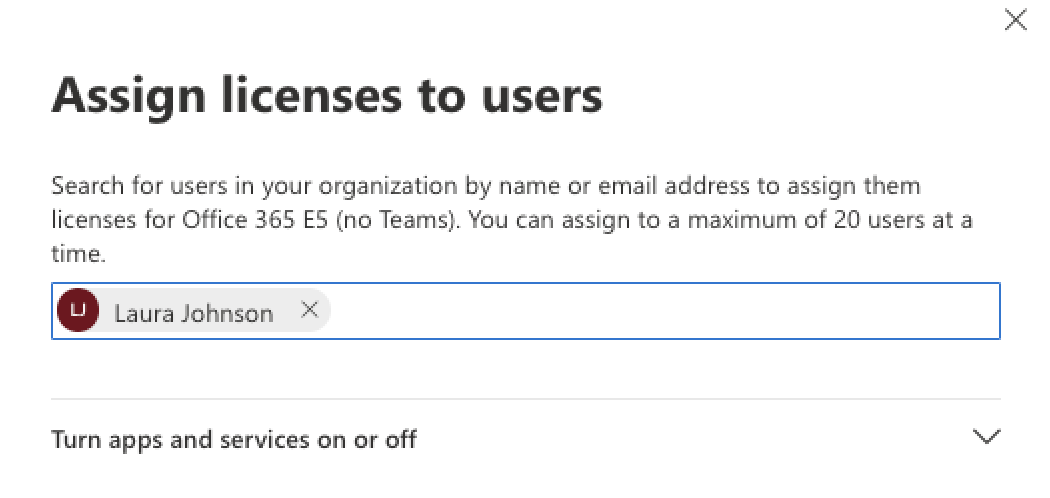1050x498 pixels.
Task: Remove Laura Johnson from the selection
Action: (x=309, y=310)
